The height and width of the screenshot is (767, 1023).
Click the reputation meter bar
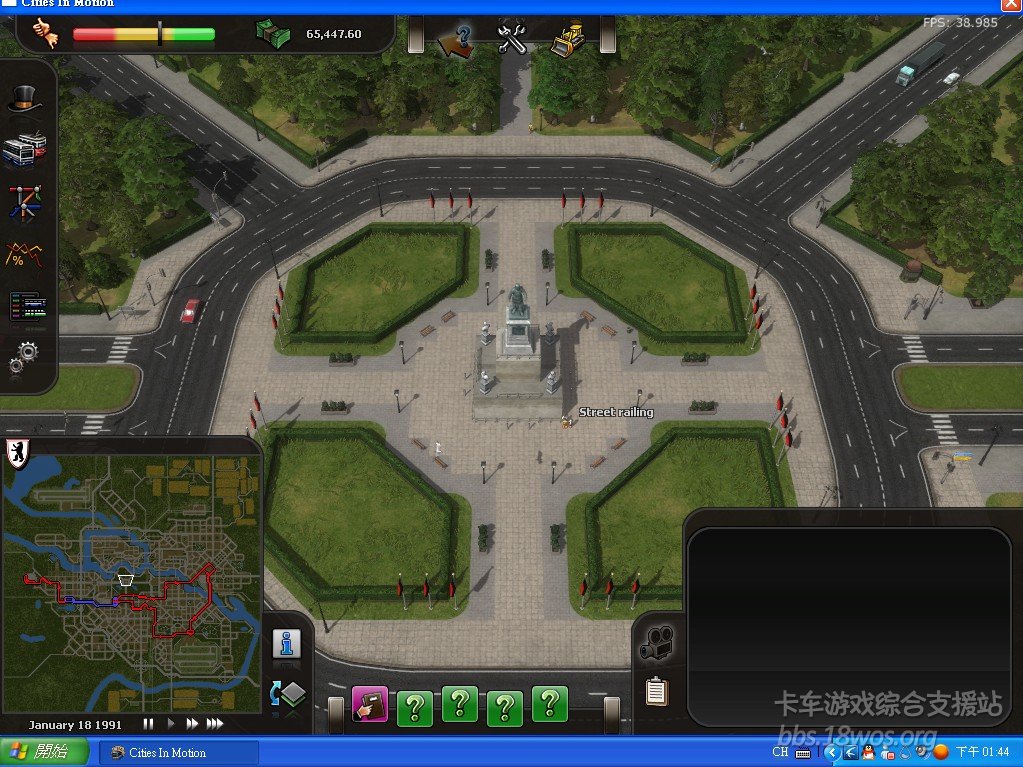pos(144,34)
